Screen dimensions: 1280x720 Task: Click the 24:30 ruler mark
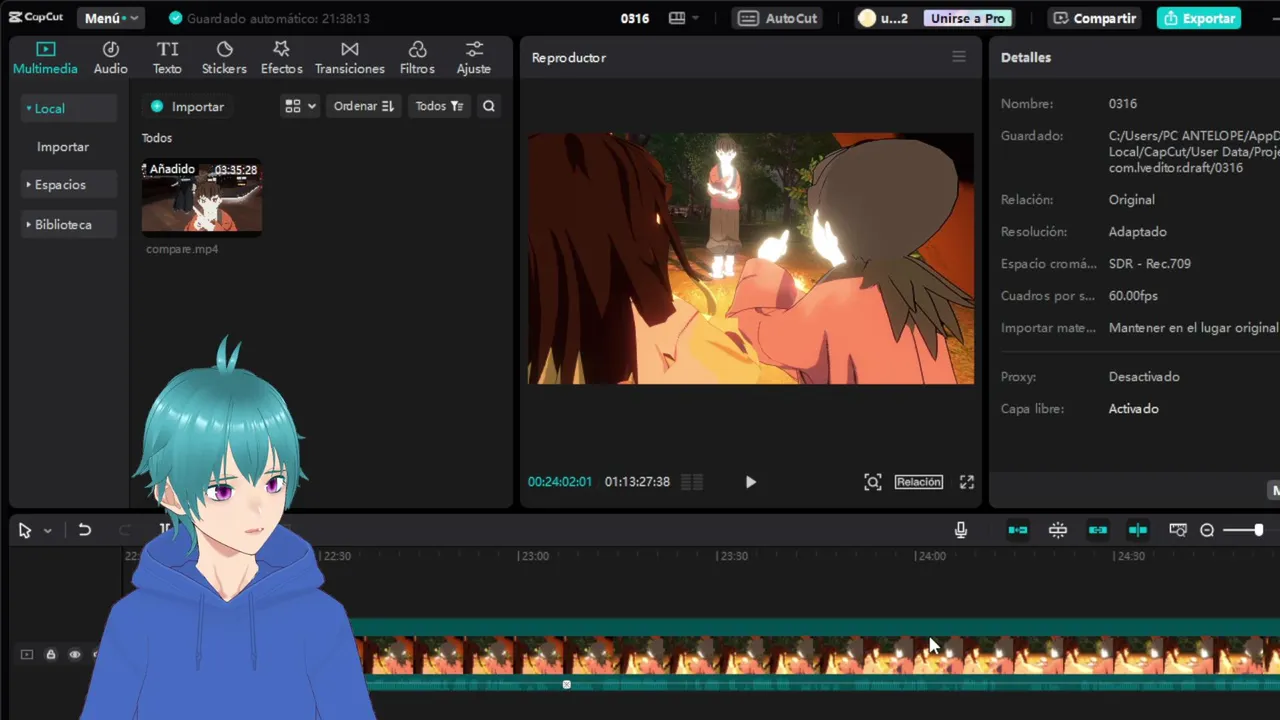[1130, 556]
